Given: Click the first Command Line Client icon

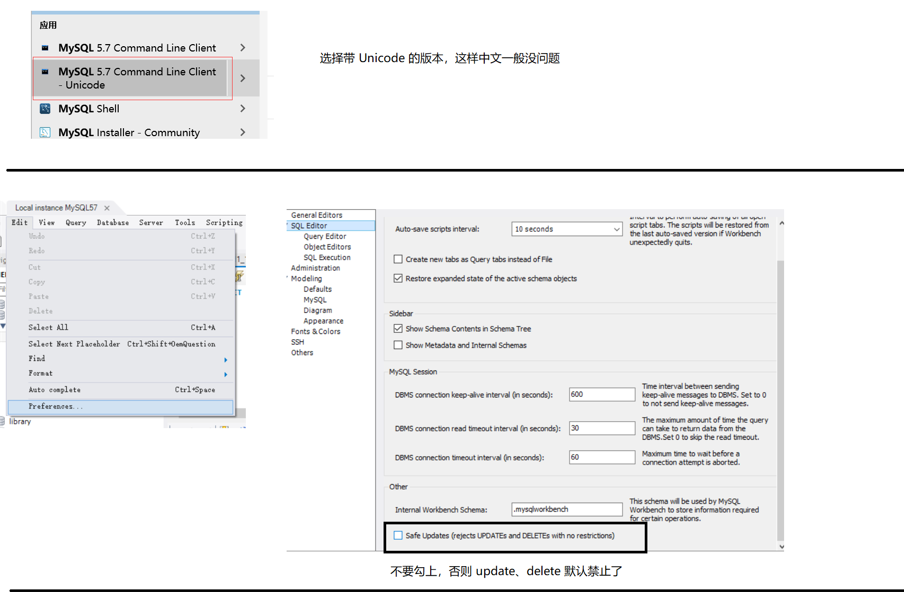Looking at the screenshot, I should click(x=45, y=48).
